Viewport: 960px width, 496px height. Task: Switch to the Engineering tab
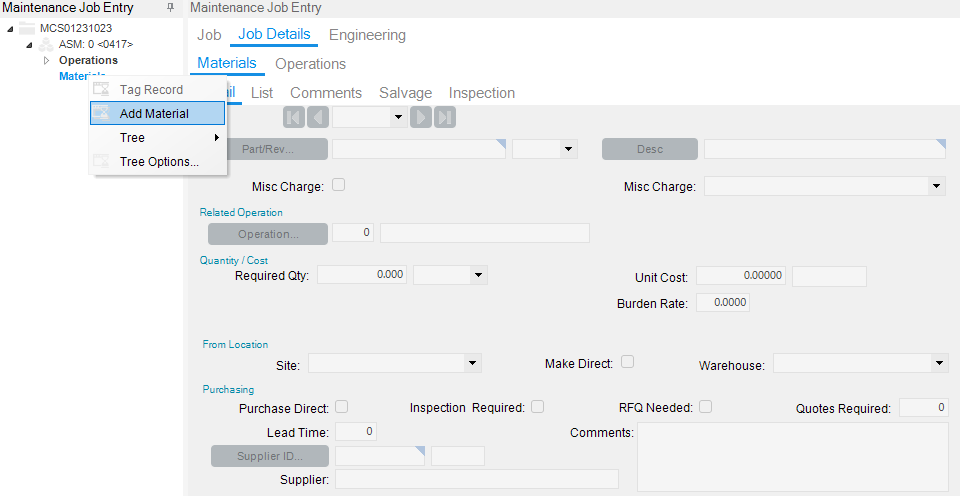[x=367, y=35]
